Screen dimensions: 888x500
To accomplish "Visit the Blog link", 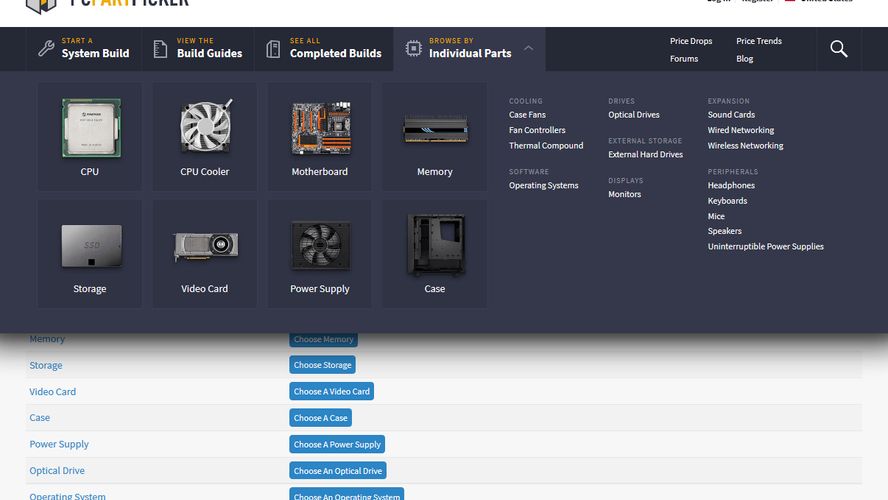I will coord(744,58).
